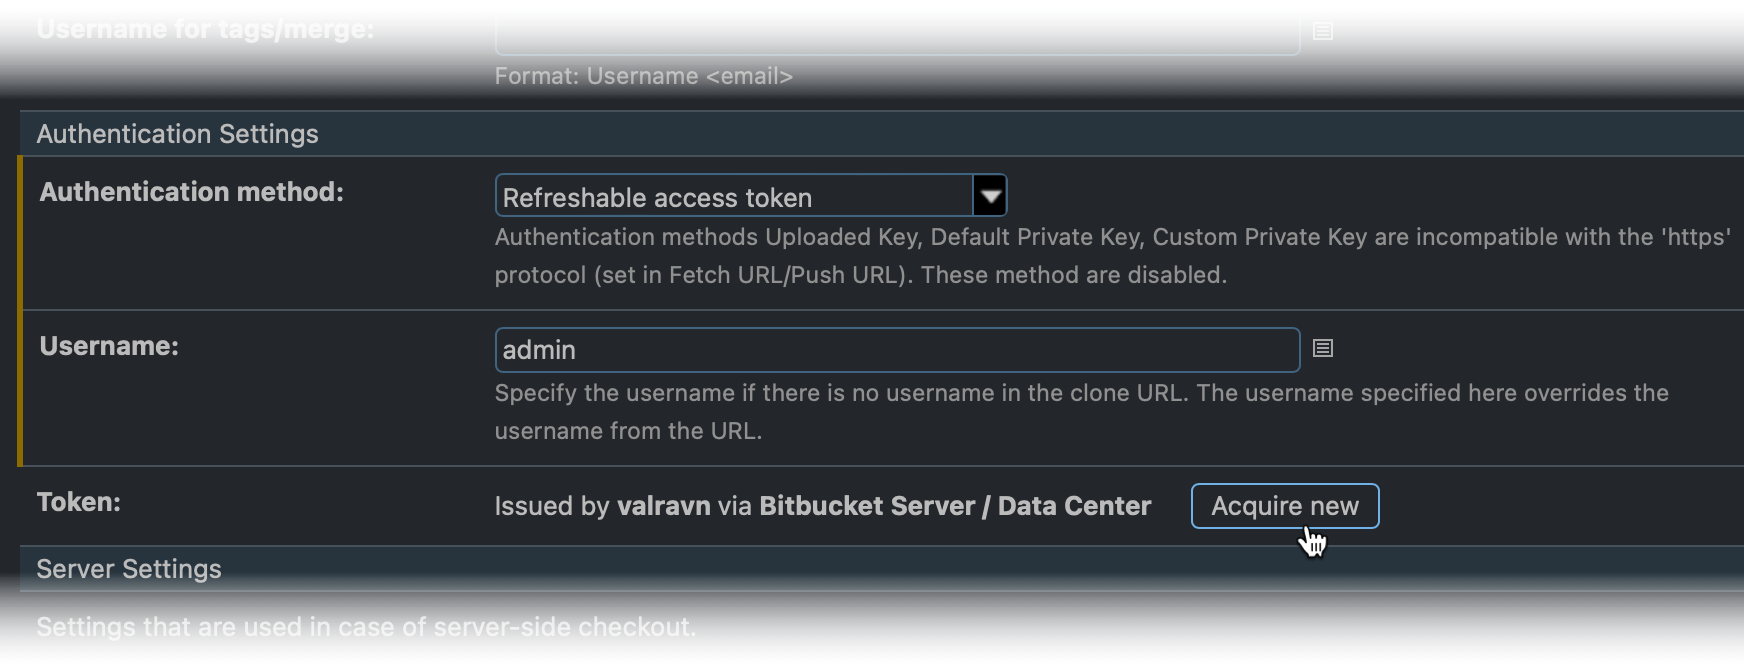Click the Token label
The image size is (1744, 672).
click(78, 502)
